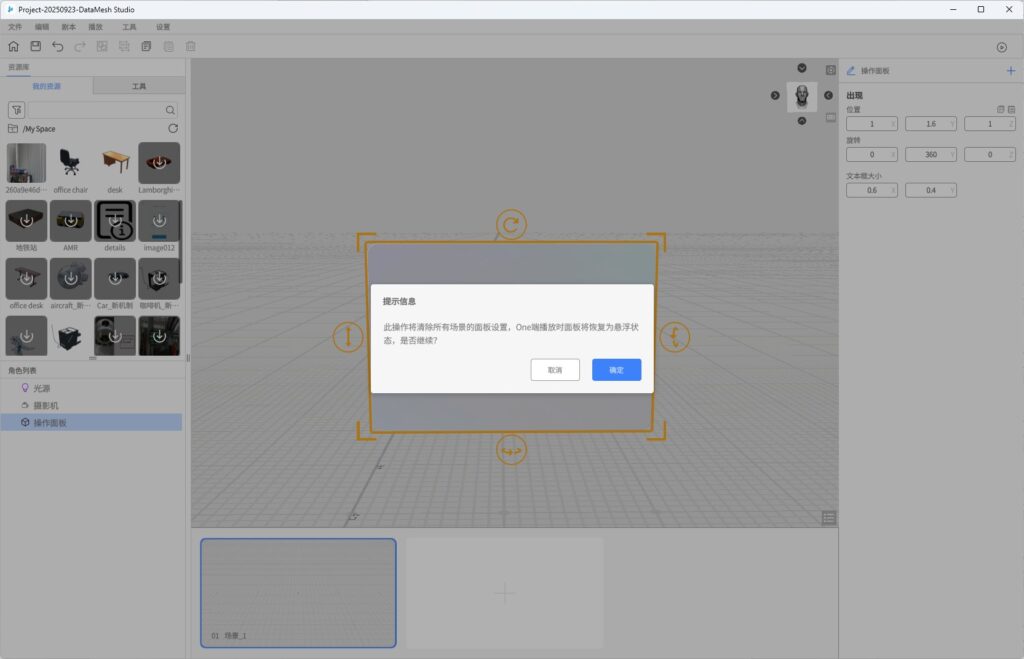Click the refresh icon next to /My Space

pyautogui.click(x=173, y=129)
